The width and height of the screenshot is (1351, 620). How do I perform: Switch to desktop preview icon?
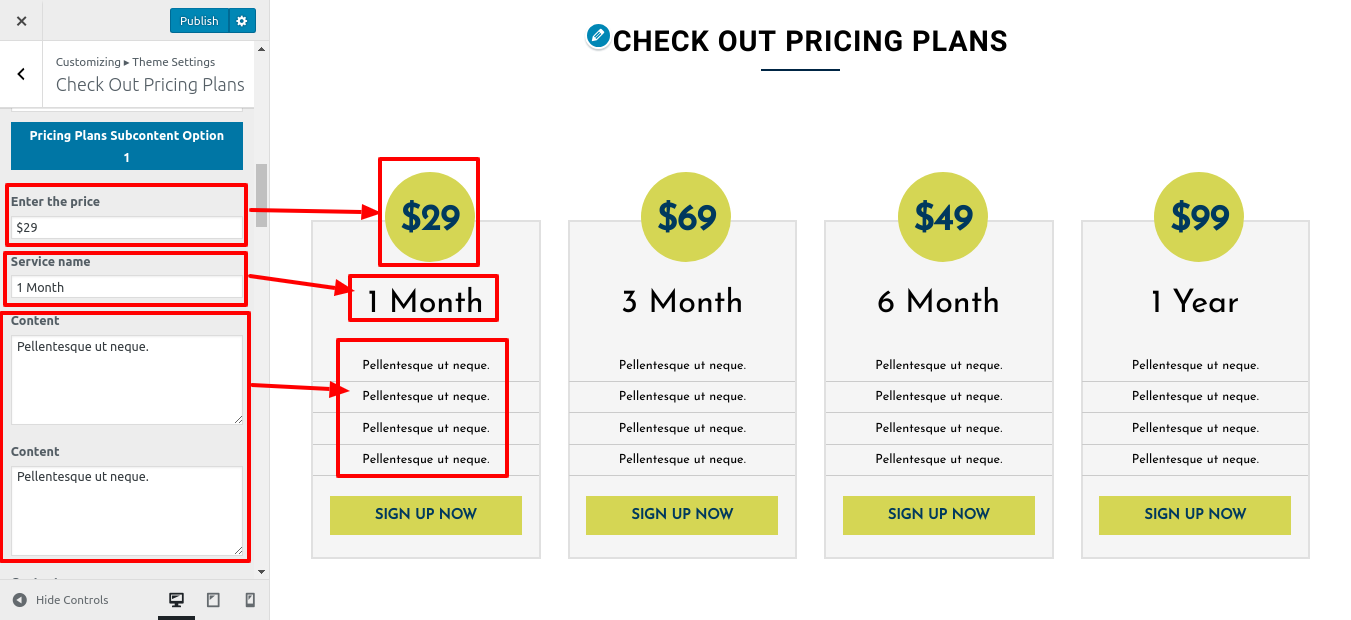pyautogui.click(x=176, y=600)
